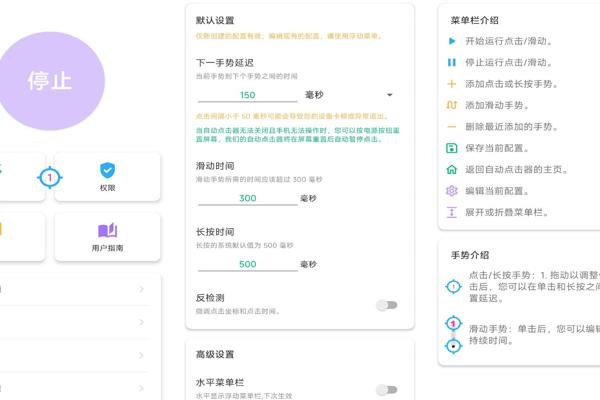Click the save disk icon for 保存当前配置
This screenshot has width=600, height=400.
pos(452,148)
